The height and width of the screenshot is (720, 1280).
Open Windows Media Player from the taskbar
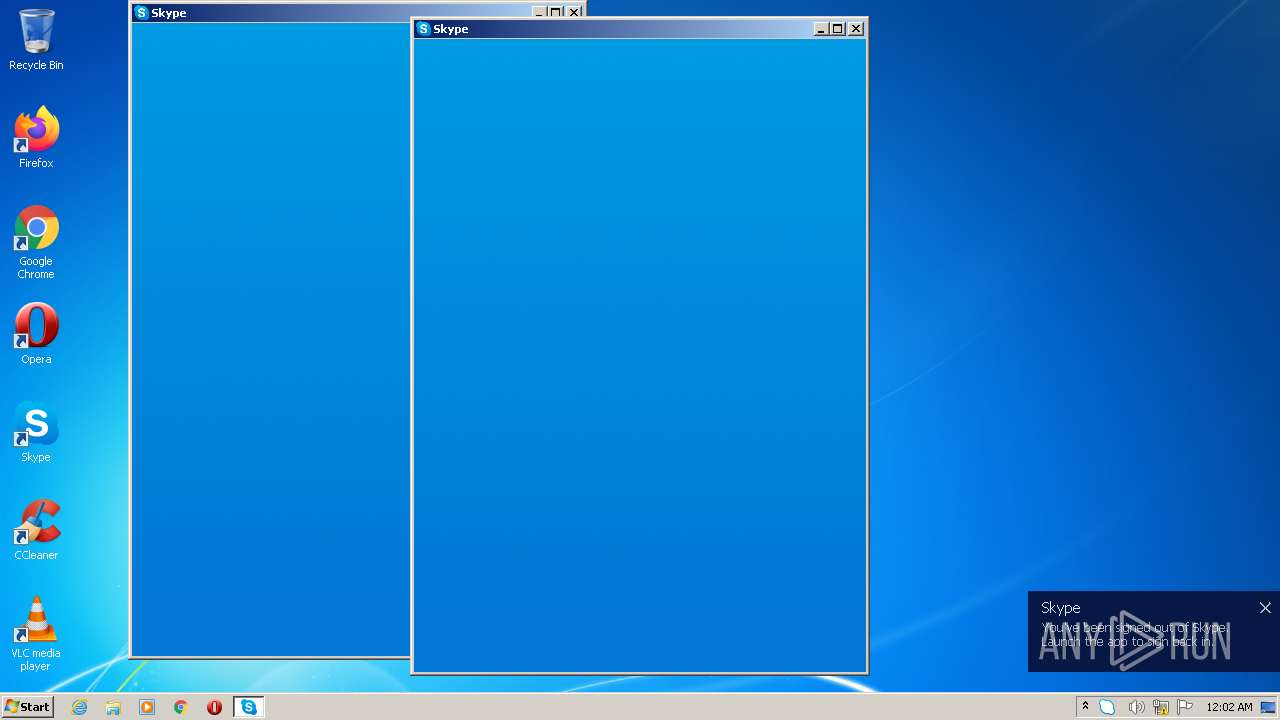pyautogui.click(x=147, y=707)
